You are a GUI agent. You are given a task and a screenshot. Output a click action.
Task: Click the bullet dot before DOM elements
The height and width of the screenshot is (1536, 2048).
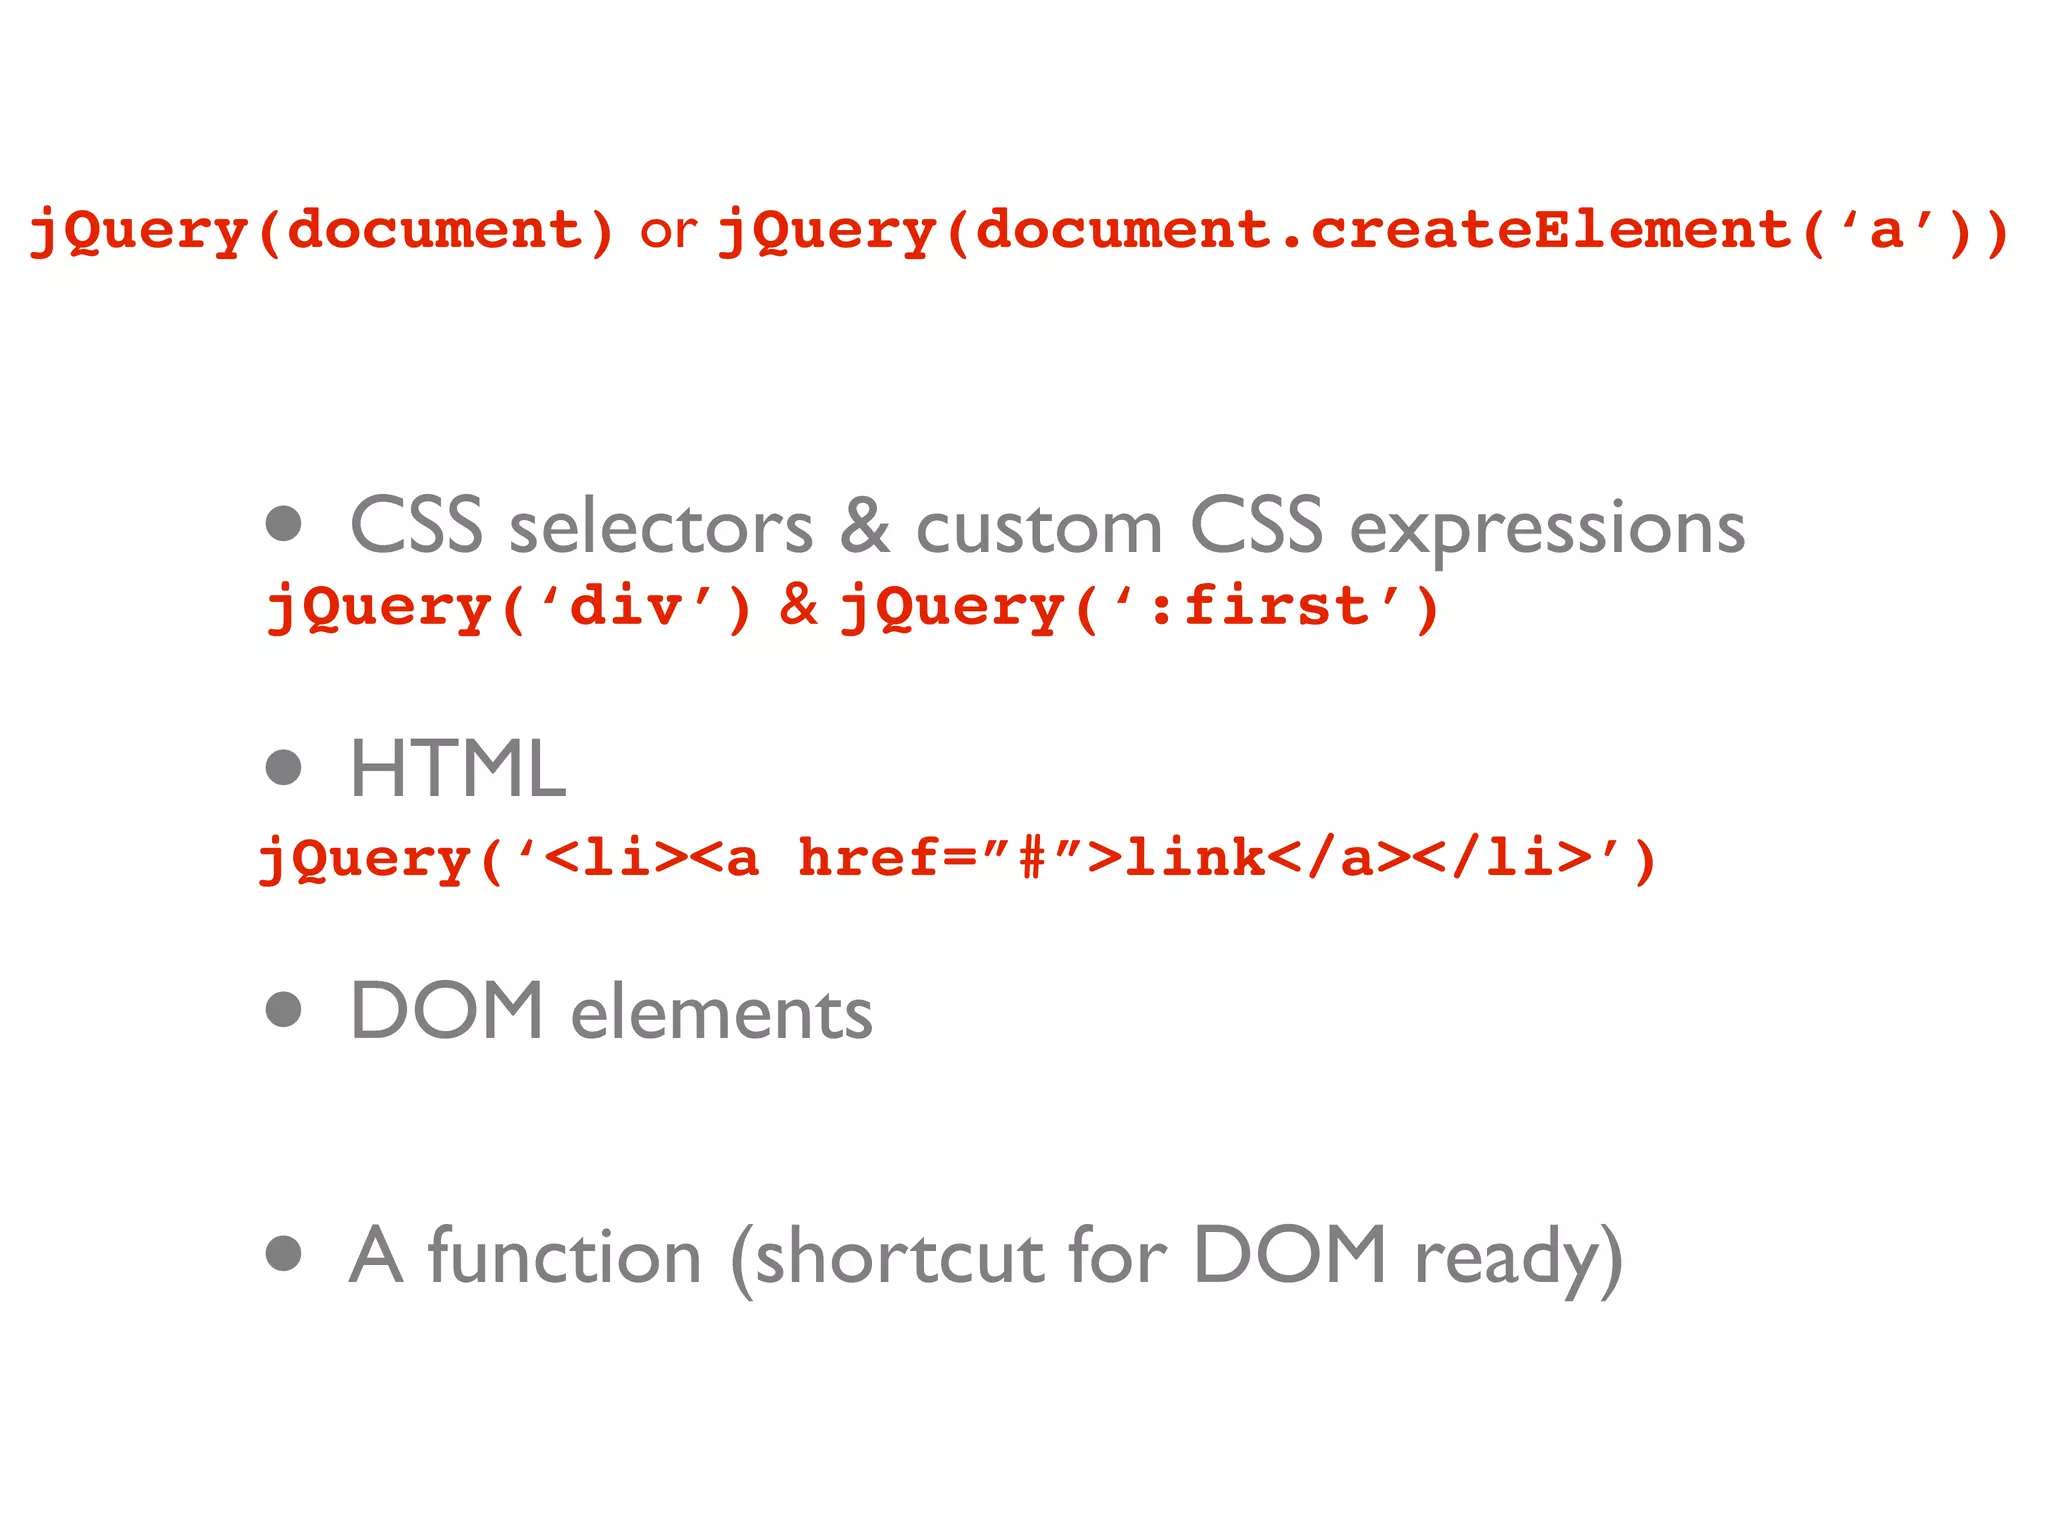(x=284, y=1009)
